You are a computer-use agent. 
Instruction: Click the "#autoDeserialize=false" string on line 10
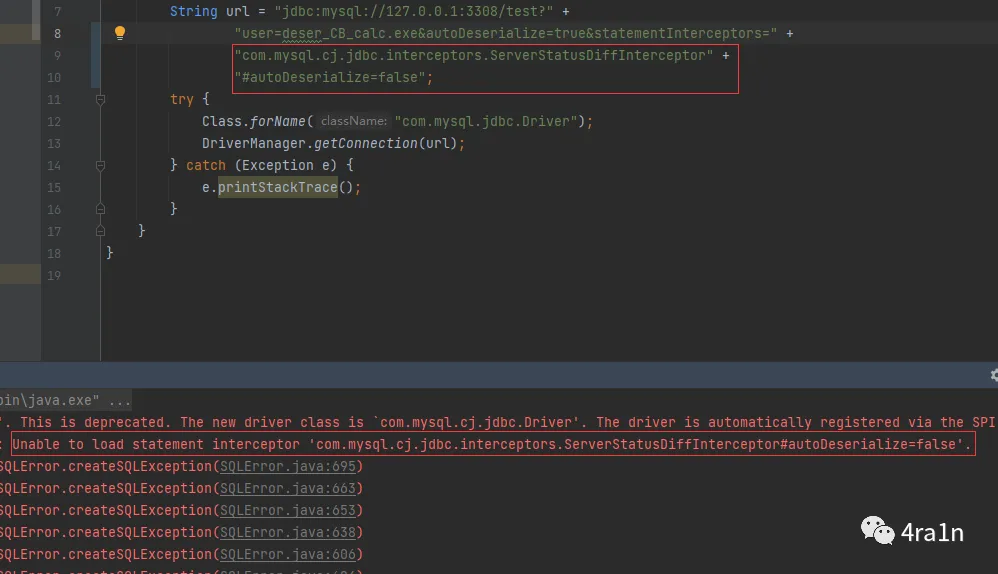pyautogui.click(x=333, y=78)
